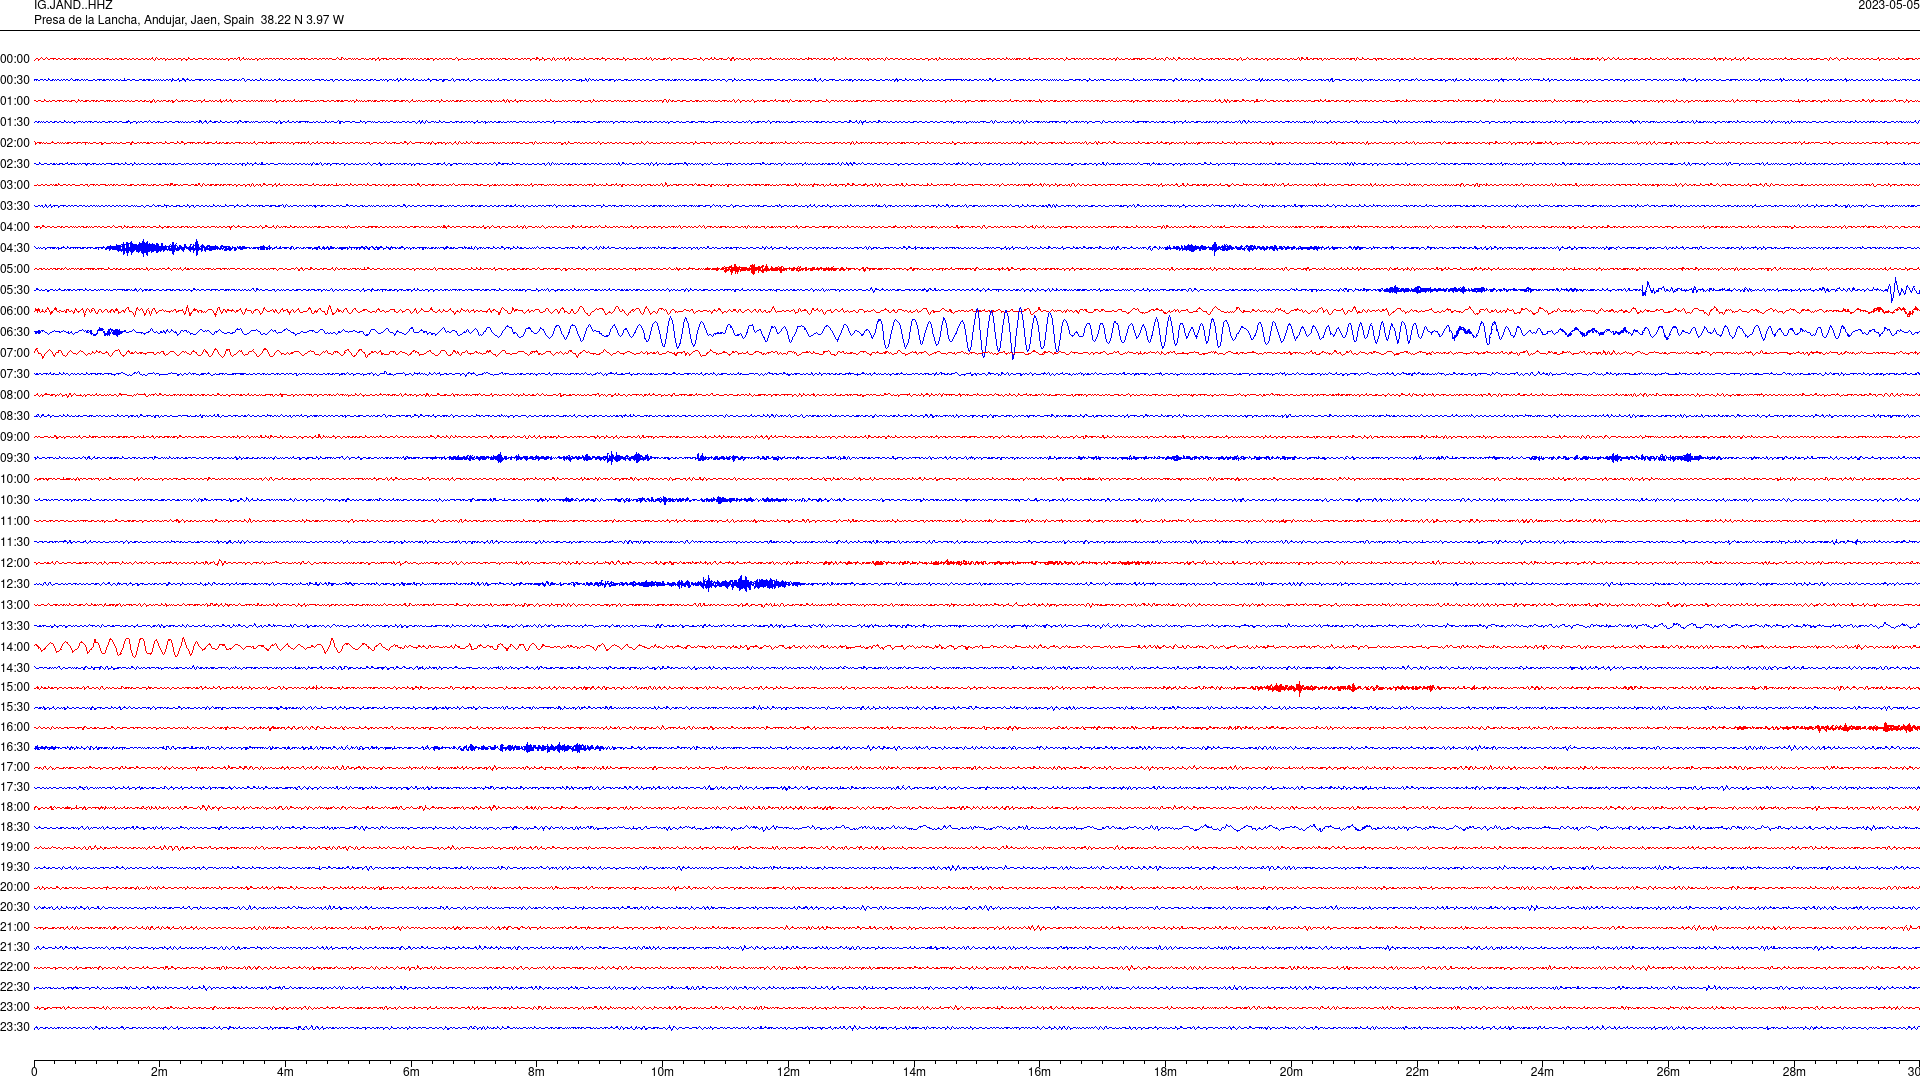
Task: Click the 18m tick on the time axis
Action: click(x=1165, y=1072)
